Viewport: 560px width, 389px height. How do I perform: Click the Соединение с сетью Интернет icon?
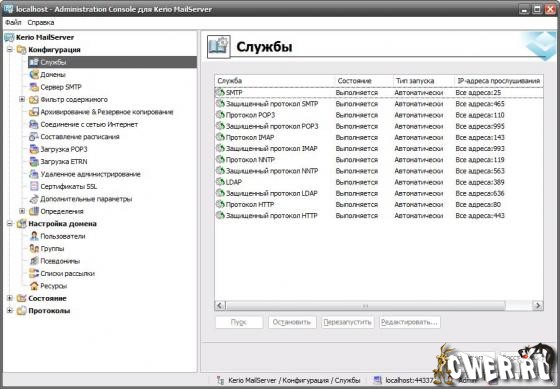click(x=34, y=124)
